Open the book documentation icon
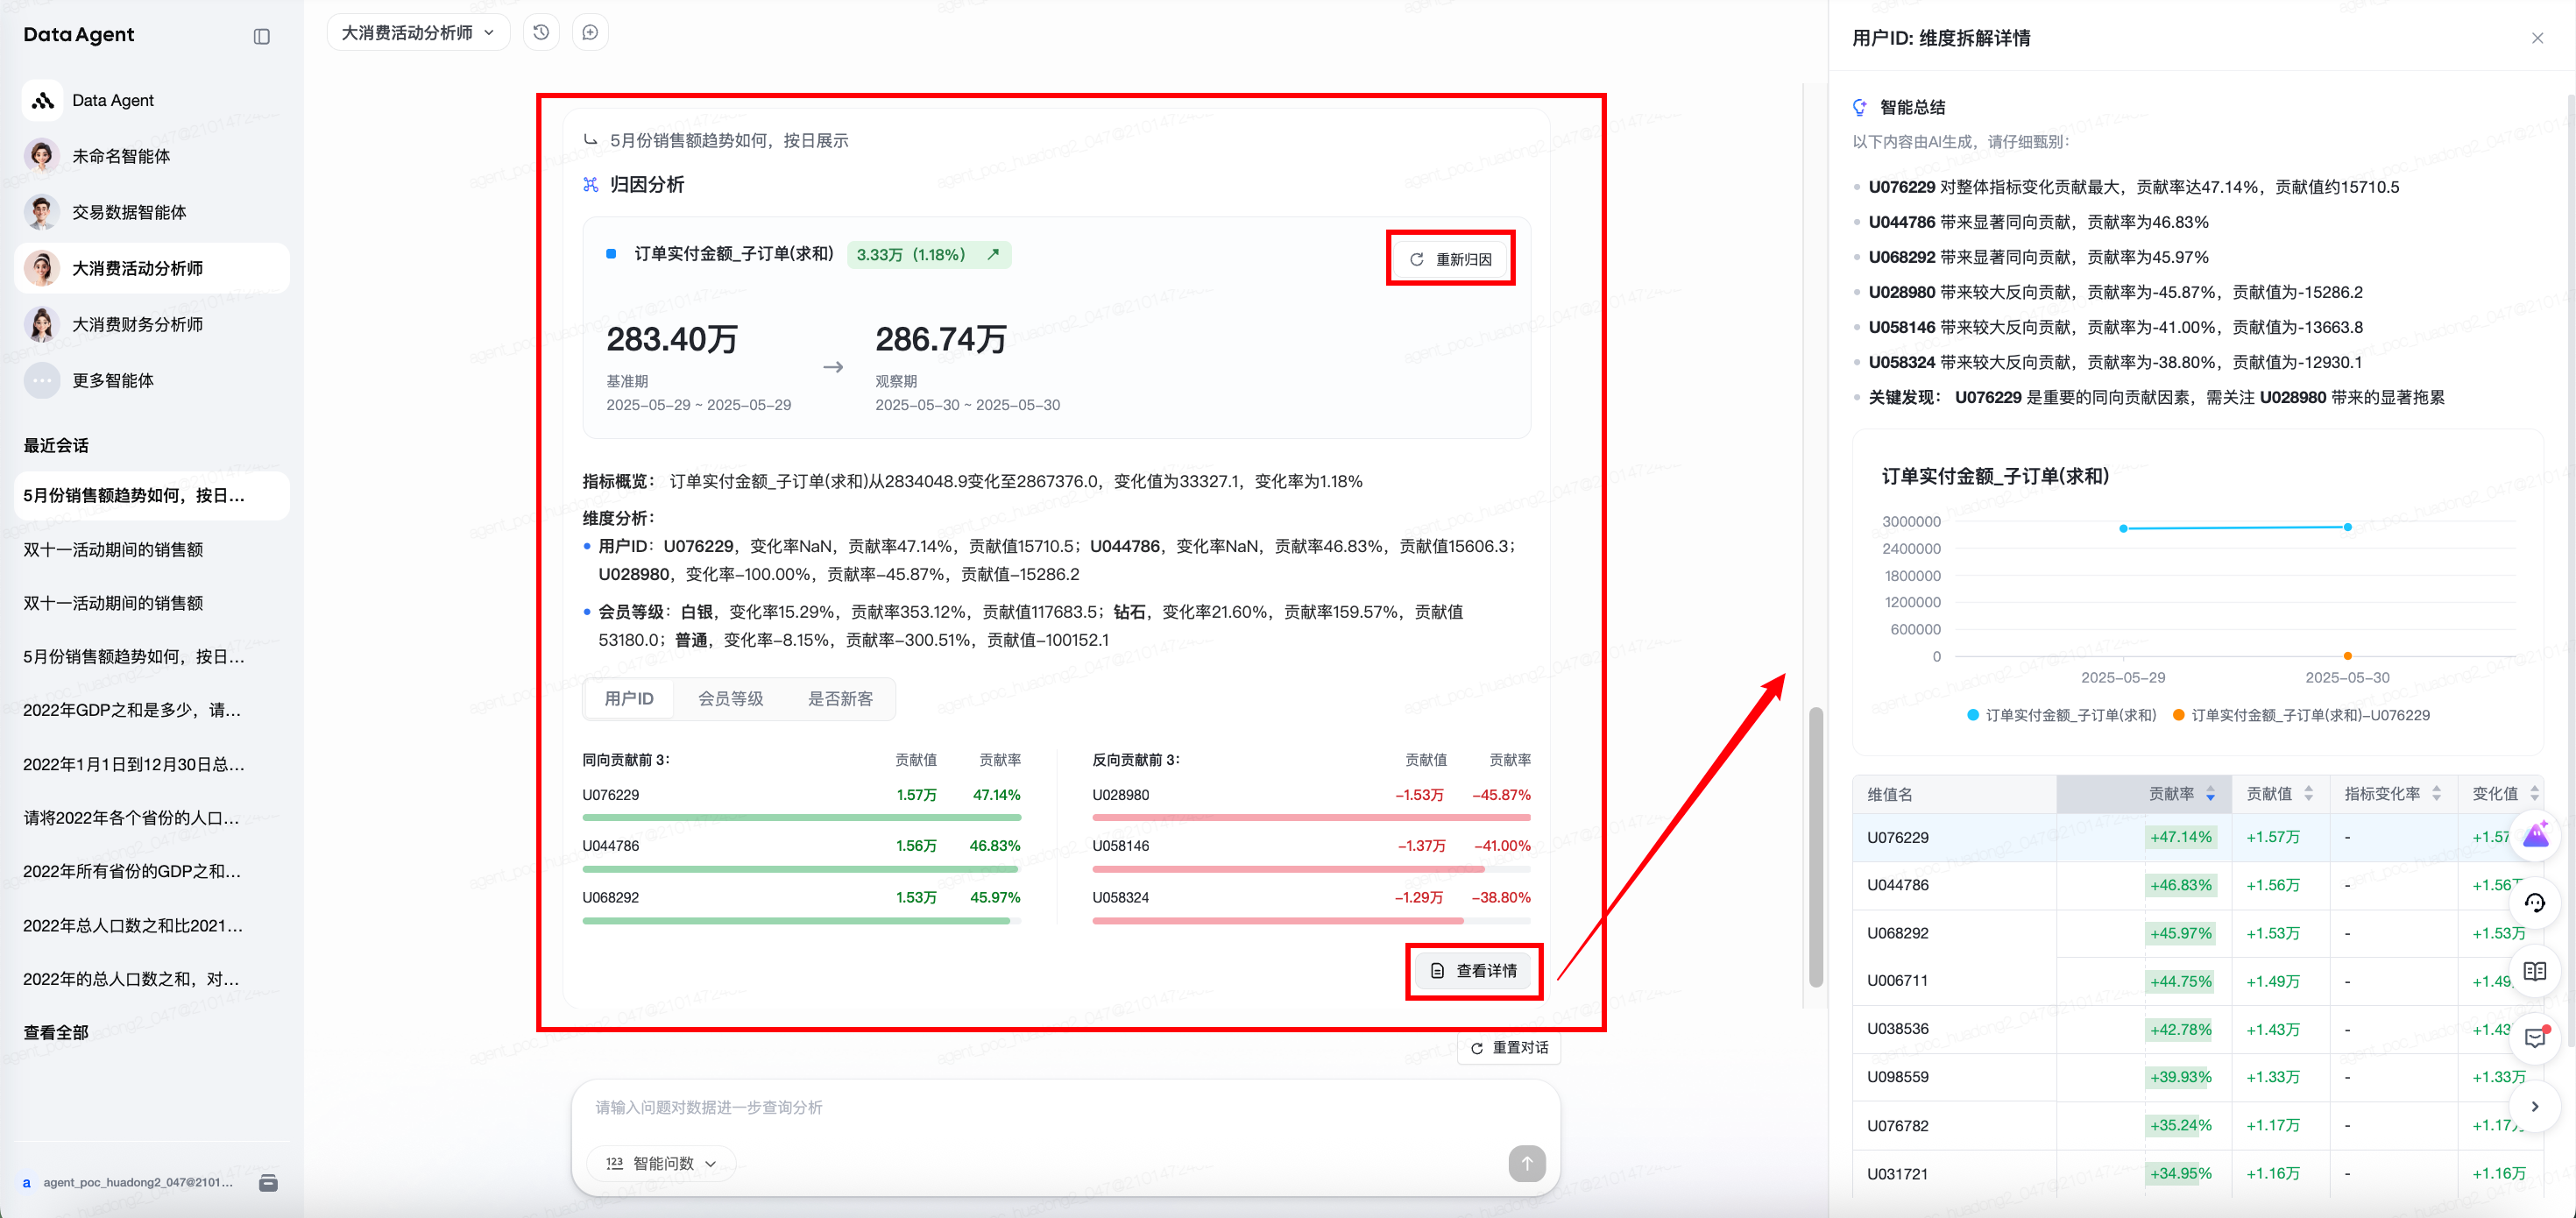The image size is (2576, 1218). [2534, 971]
